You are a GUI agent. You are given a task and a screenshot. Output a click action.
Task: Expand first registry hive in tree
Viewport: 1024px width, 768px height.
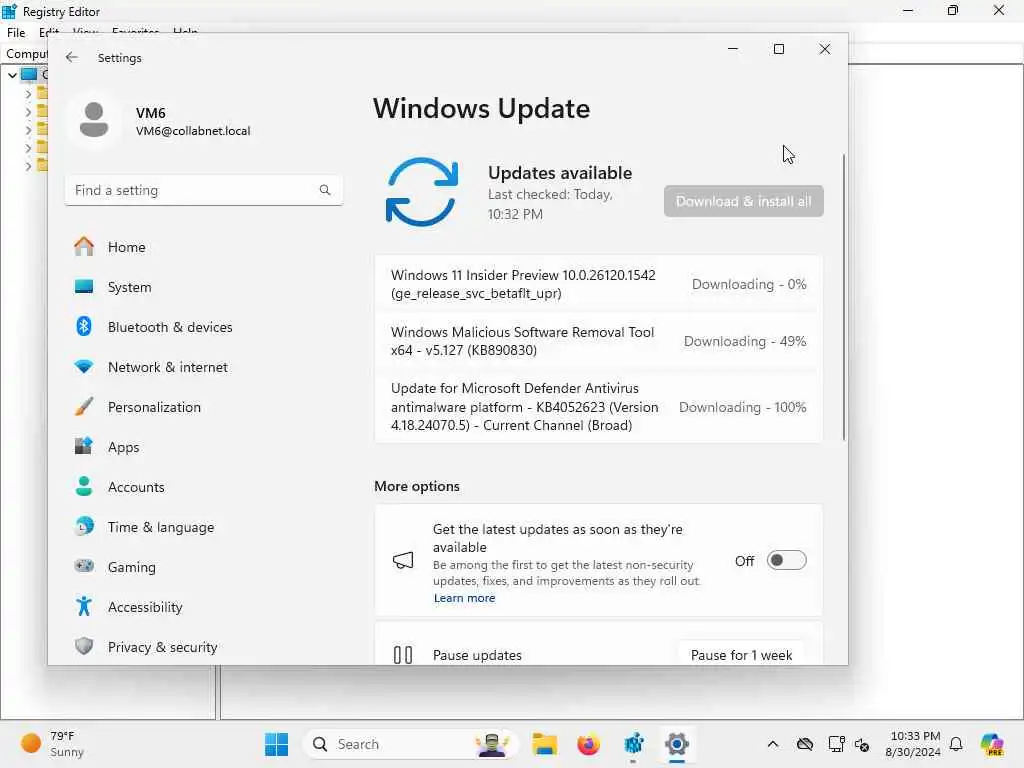[x=28, y=94]
